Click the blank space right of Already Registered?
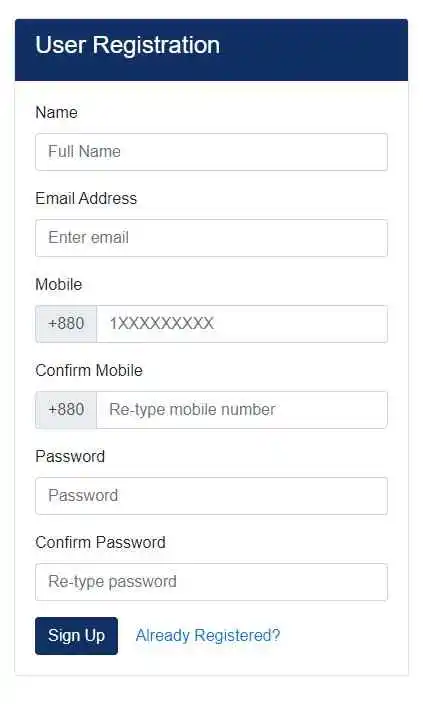The height and width of the screenshot is (704, 423). click(x=341, y=636)
